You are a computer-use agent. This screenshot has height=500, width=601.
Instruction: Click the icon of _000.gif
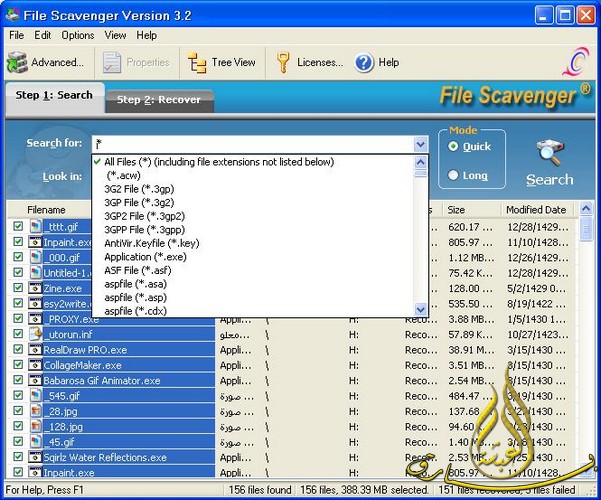point(36,257)
